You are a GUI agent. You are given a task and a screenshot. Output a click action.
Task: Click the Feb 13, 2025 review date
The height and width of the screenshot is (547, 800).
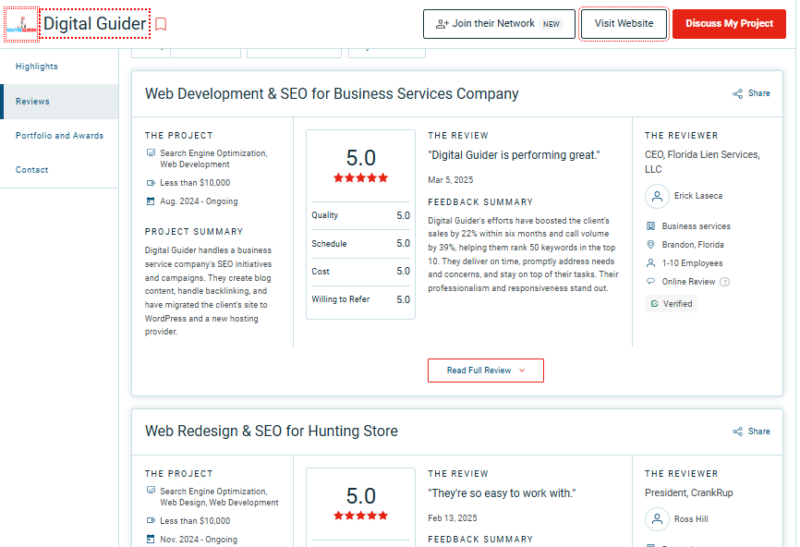[453, 518]
